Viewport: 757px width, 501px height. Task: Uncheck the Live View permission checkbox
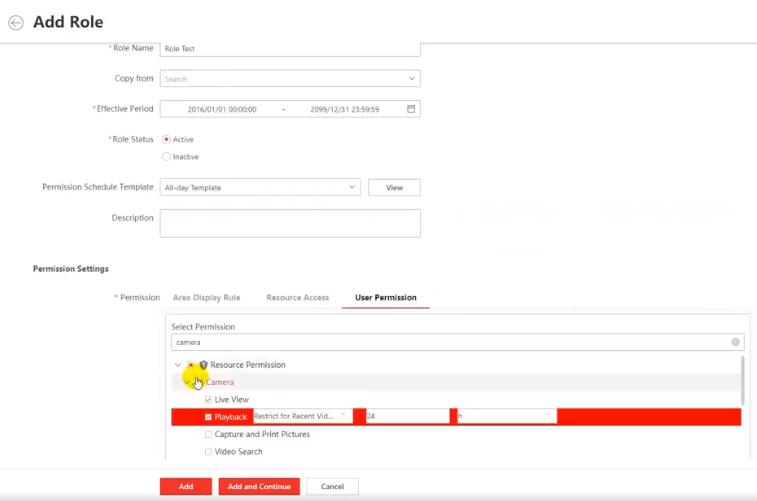208,399
